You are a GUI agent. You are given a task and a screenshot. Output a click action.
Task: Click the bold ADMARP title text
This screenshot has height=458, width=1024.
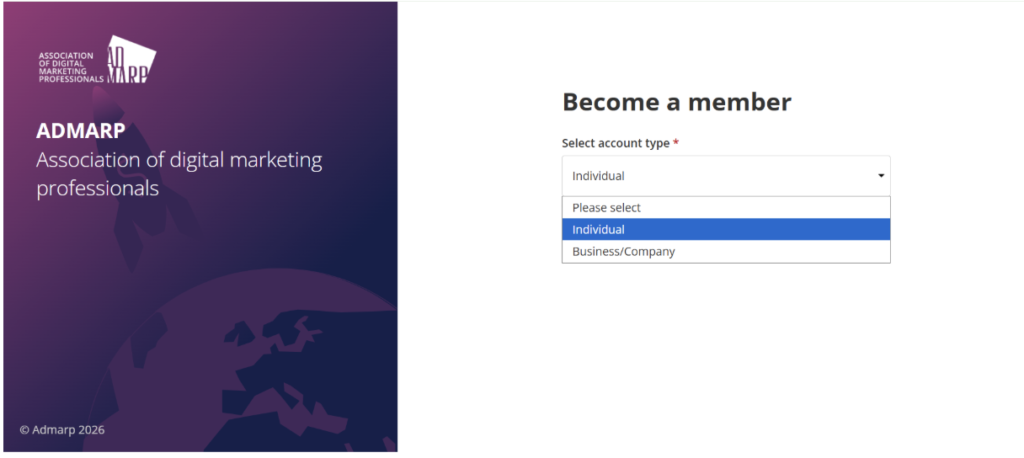80,131
